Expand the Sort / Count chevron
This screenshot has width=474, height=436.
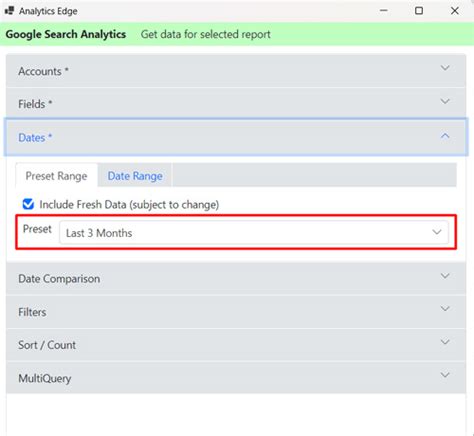coord(445,342)
